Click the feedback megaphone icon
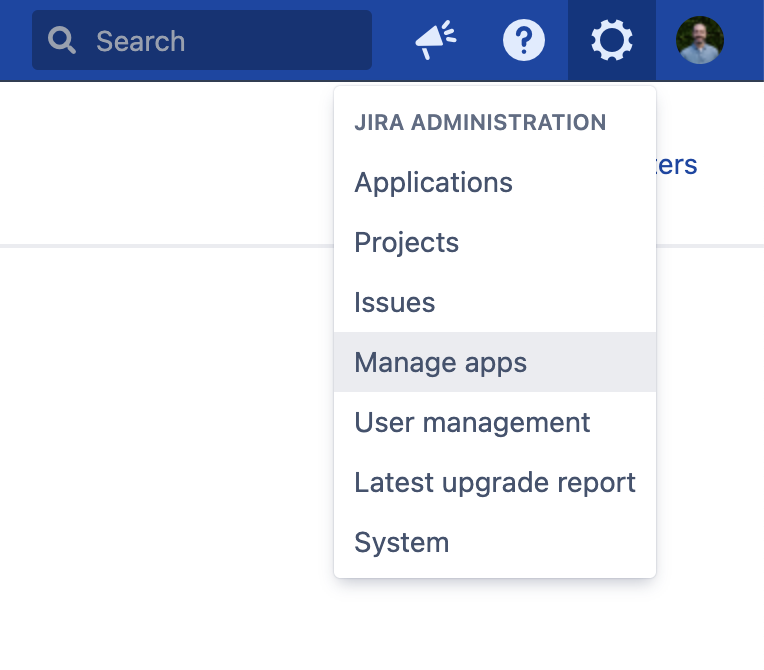Screen dimensions: 764x670 click(x=436, y=40)
